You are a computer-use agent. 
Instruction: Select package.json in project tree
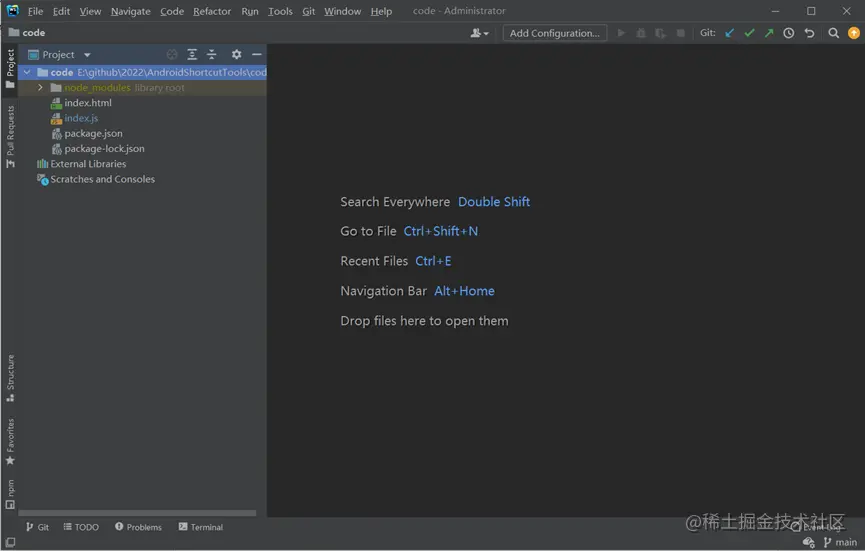[x=87, y=133]
